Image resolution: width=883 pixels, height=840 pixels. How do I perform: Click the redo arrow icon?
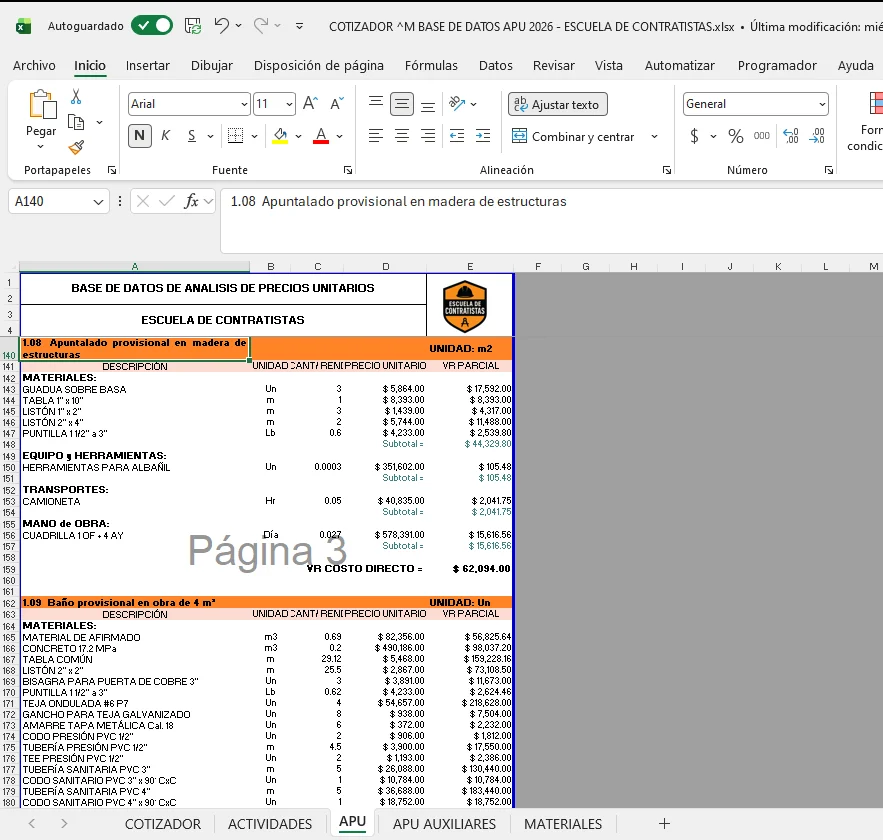point(261,25)
